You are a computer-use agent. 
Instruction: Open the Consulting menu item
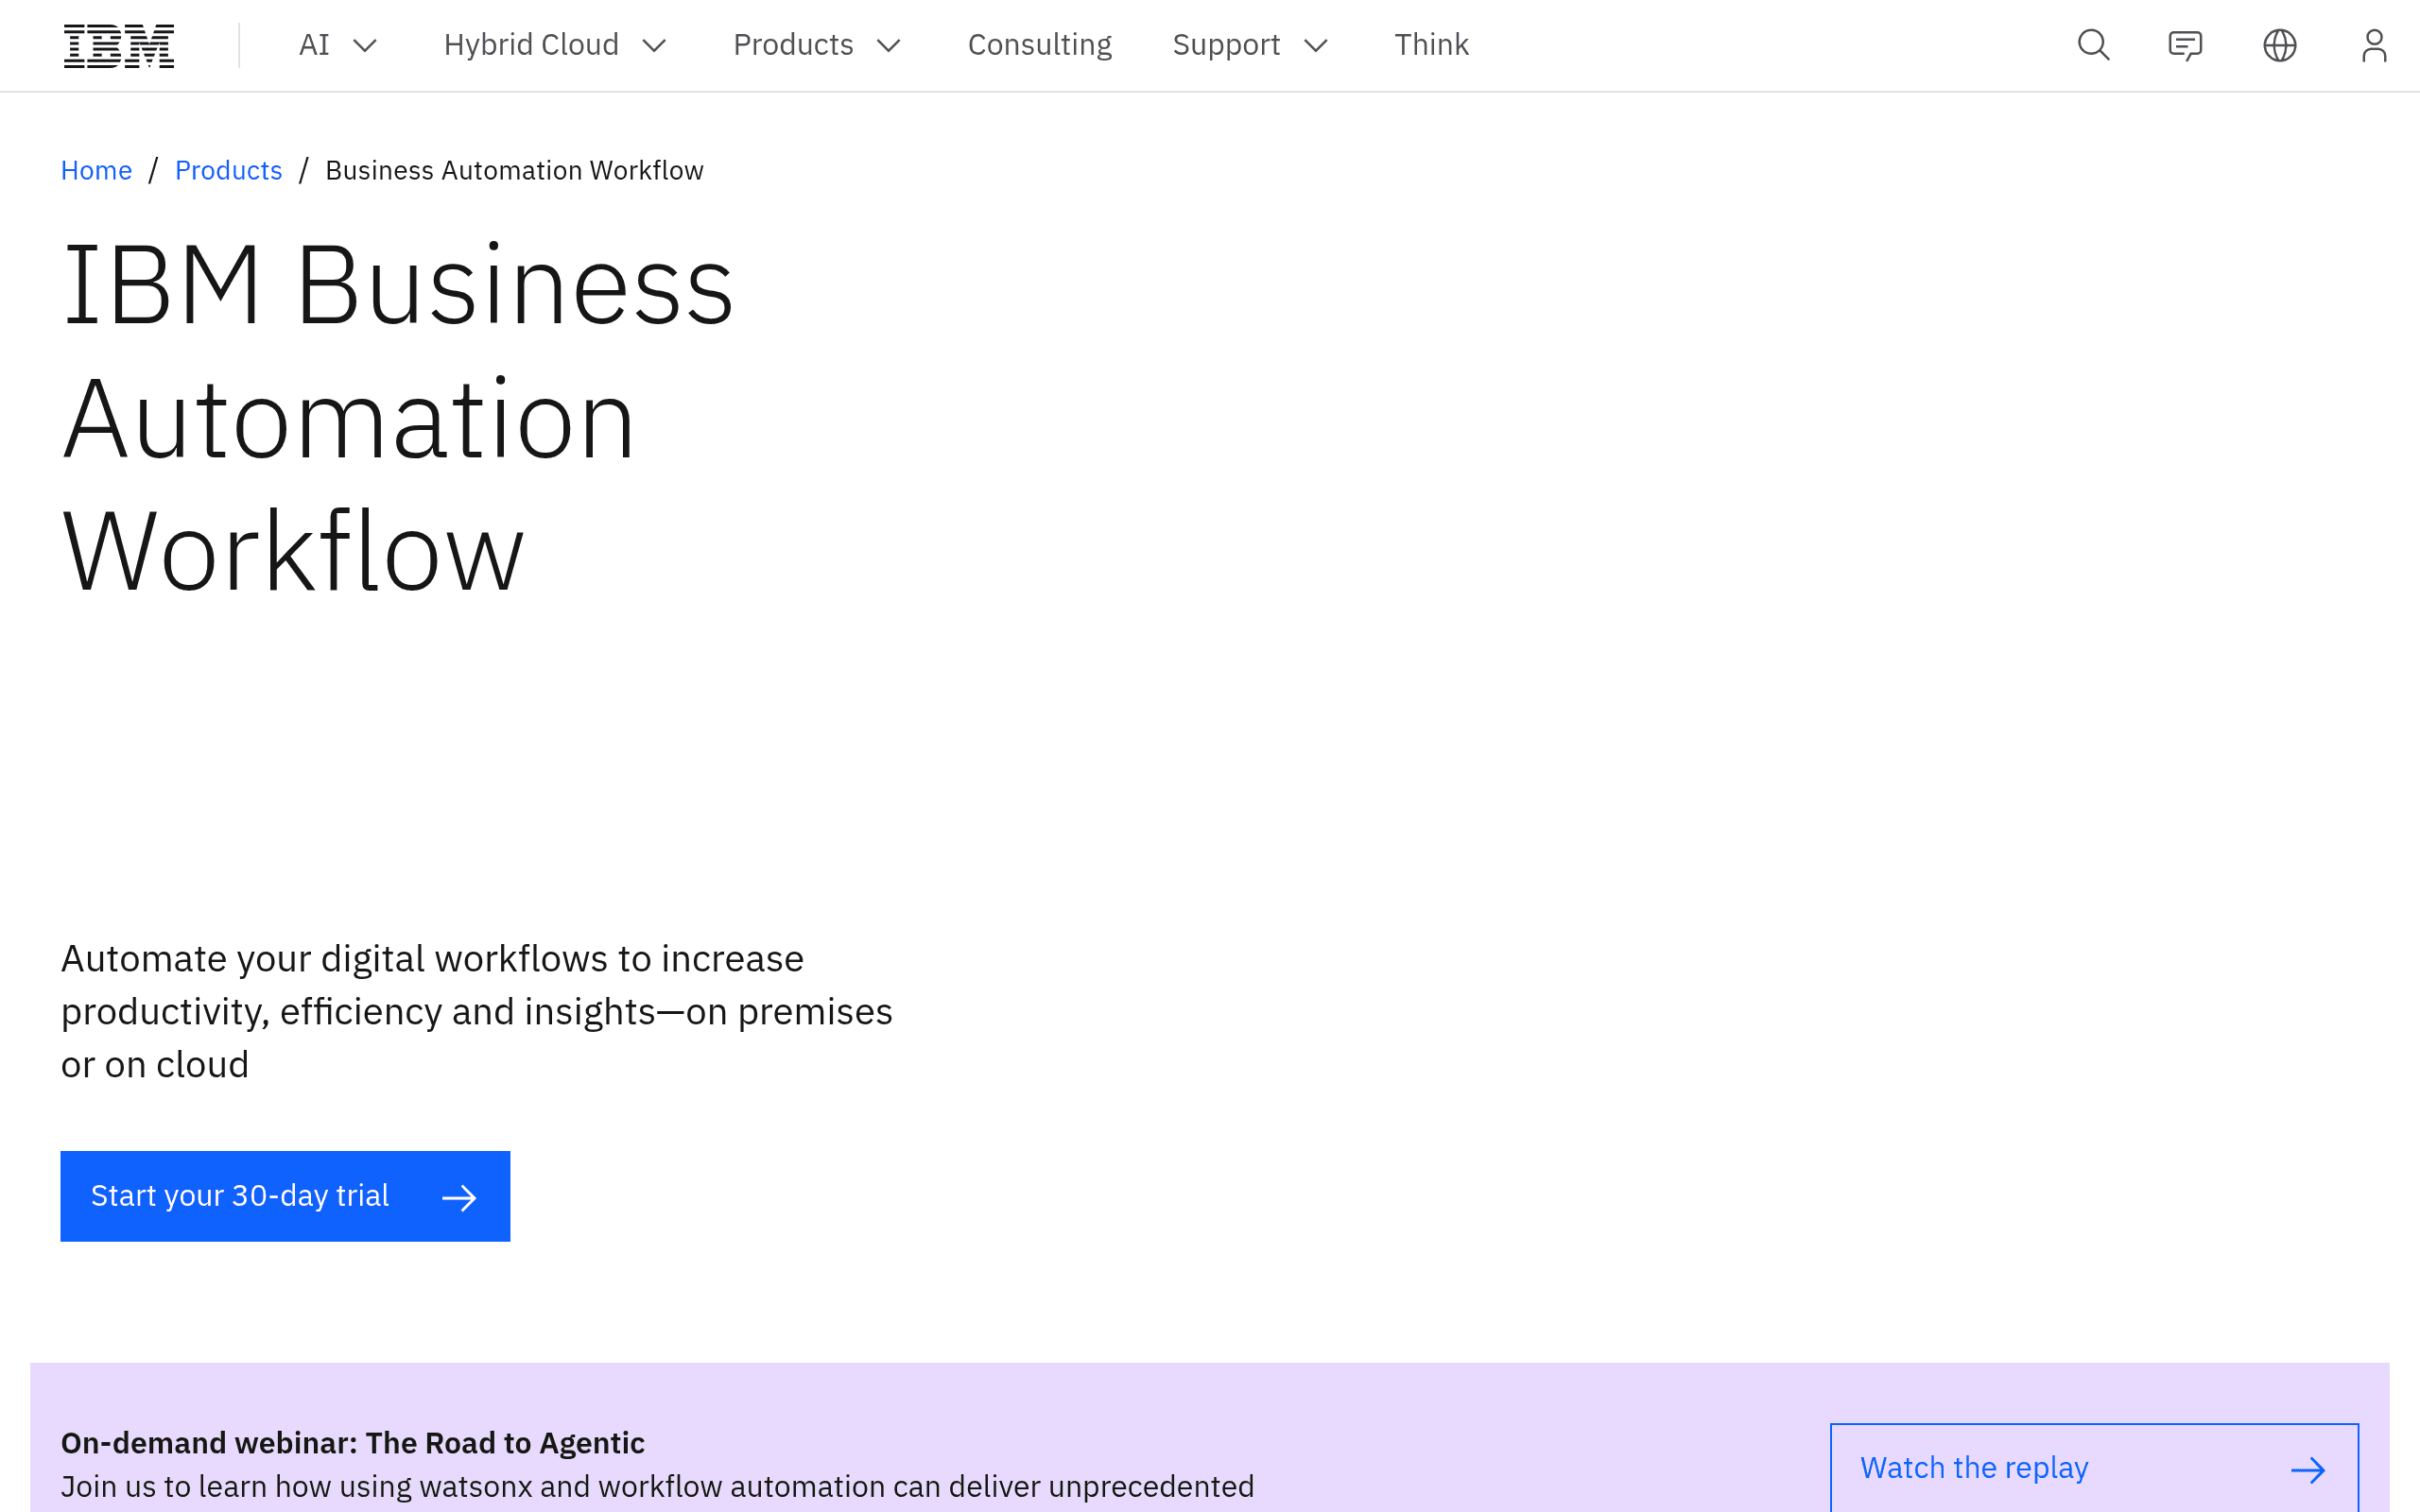[x=1039, y=45]
